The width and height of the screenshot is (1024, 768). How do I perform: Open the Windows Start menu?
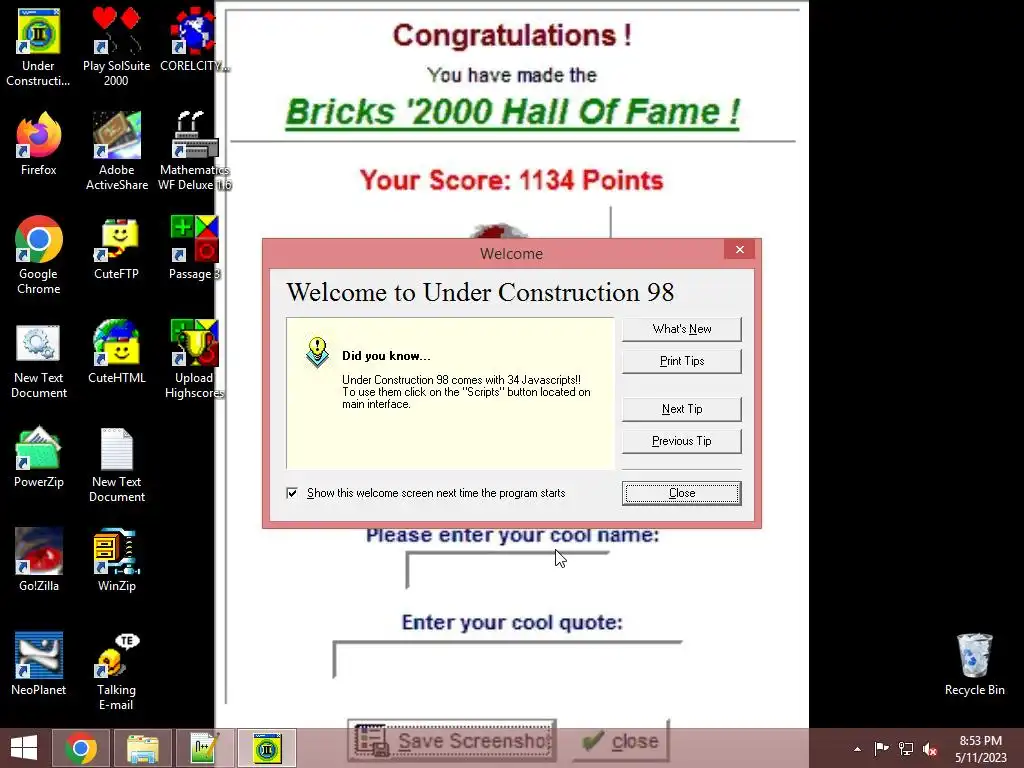pyautogui.click(x=24, y=748)
